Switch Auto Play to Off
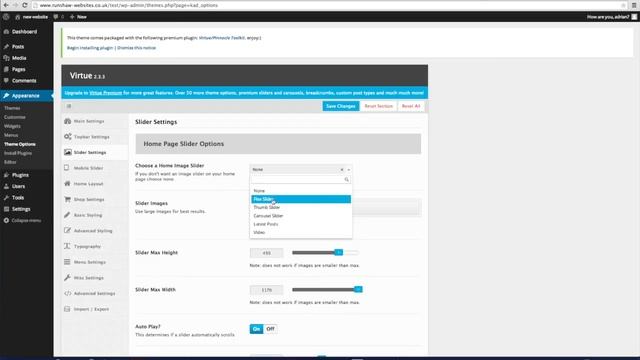The image size is (640, 360). click(x=270, y=329)
